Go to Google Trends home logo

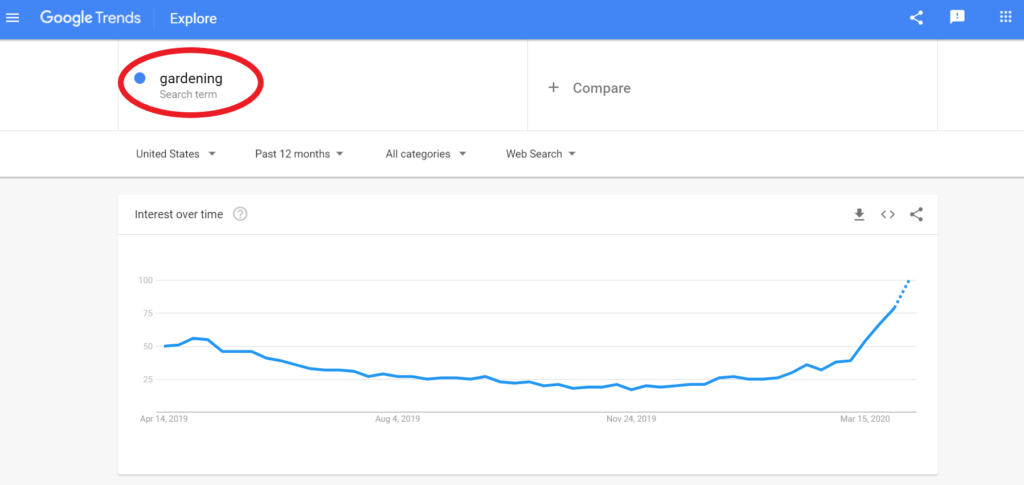pos(90,18)
